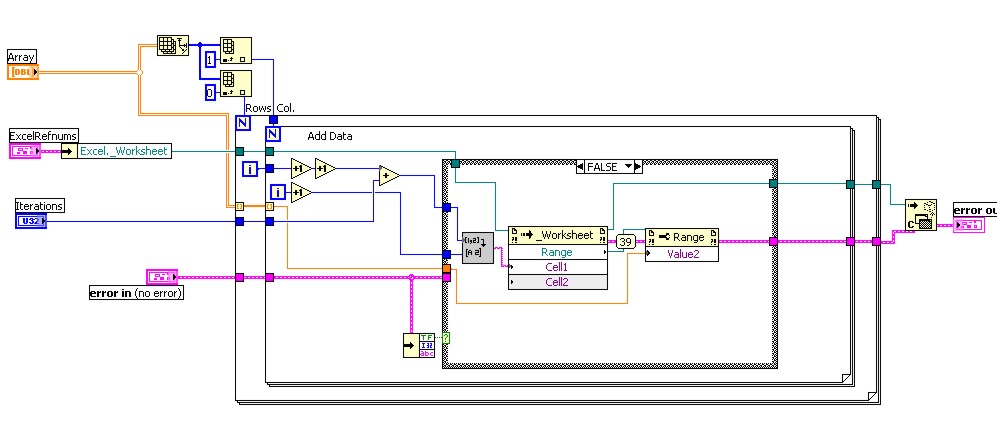Click the Cell1 parameter row

tap(558, 267)
